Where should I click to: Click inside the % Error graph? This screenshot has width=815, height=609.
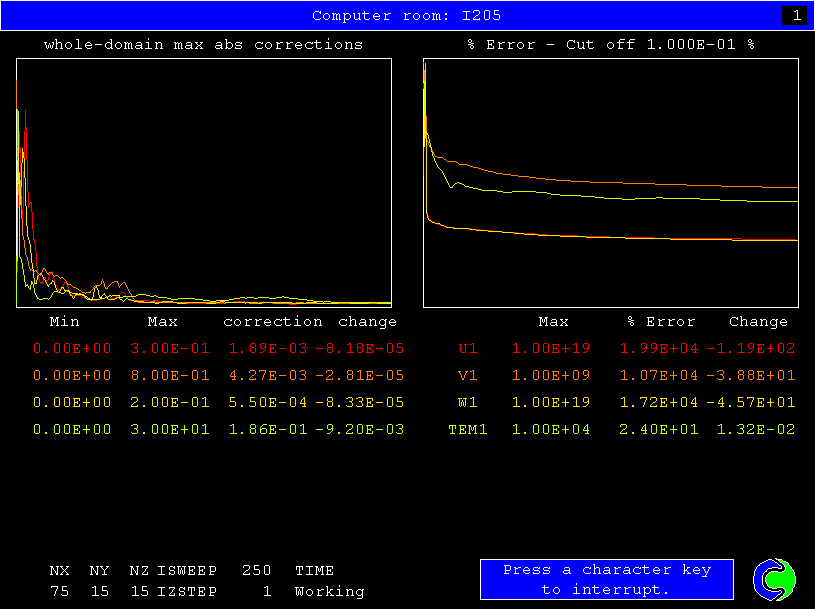click(x=611, y=183)
